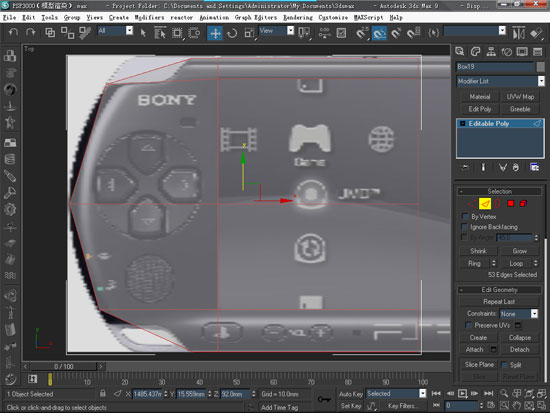Click the UVW Map modifier button
The height and width of the screenshot is (413, 550).
(520, 96)
